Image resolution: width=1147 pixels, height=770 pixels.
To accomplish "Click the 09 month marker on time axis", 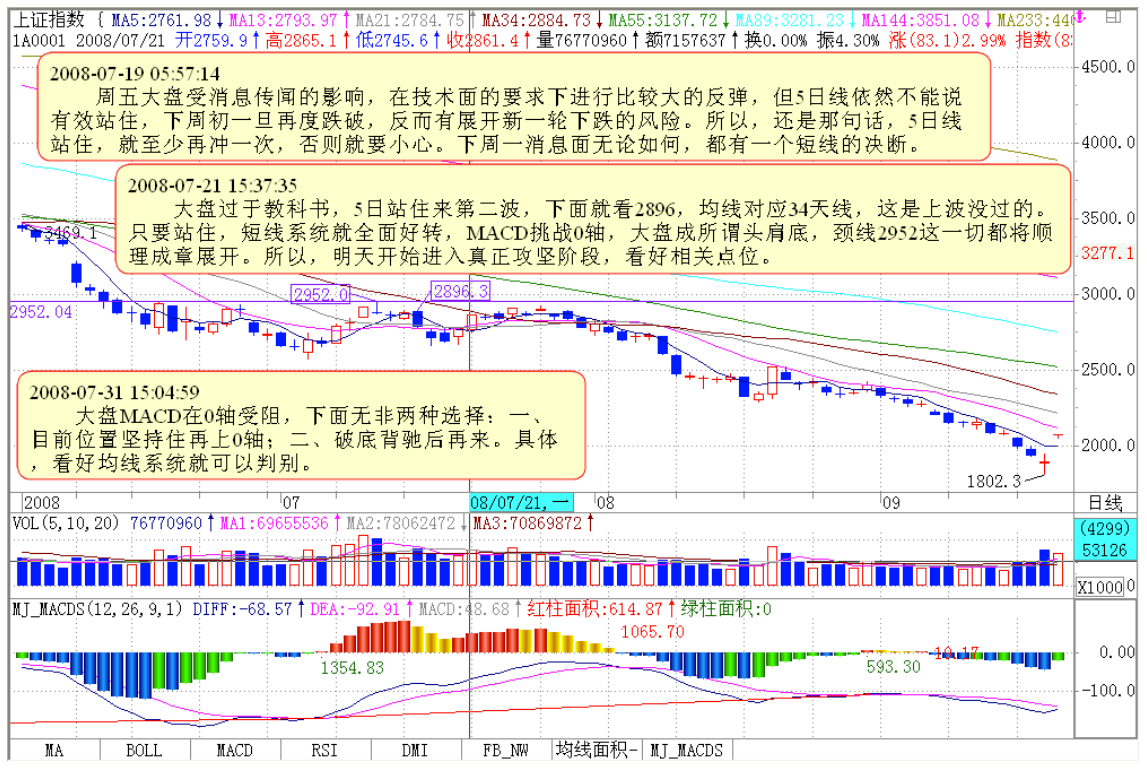I will coord(890,502).
